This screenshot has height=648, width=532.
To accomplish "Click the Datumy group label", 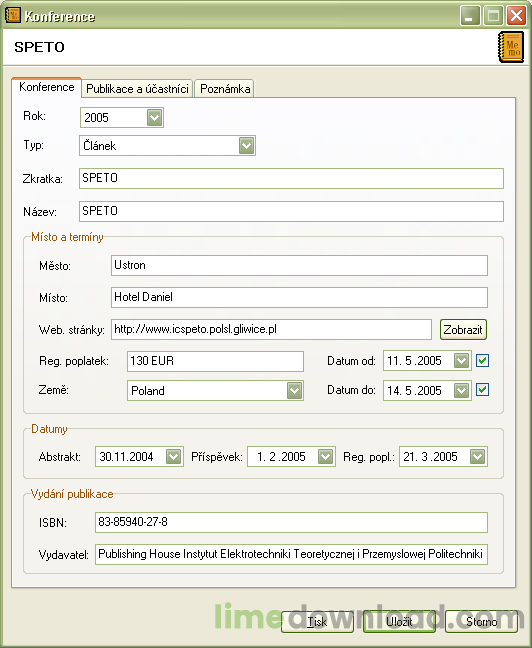I will 49,429.
